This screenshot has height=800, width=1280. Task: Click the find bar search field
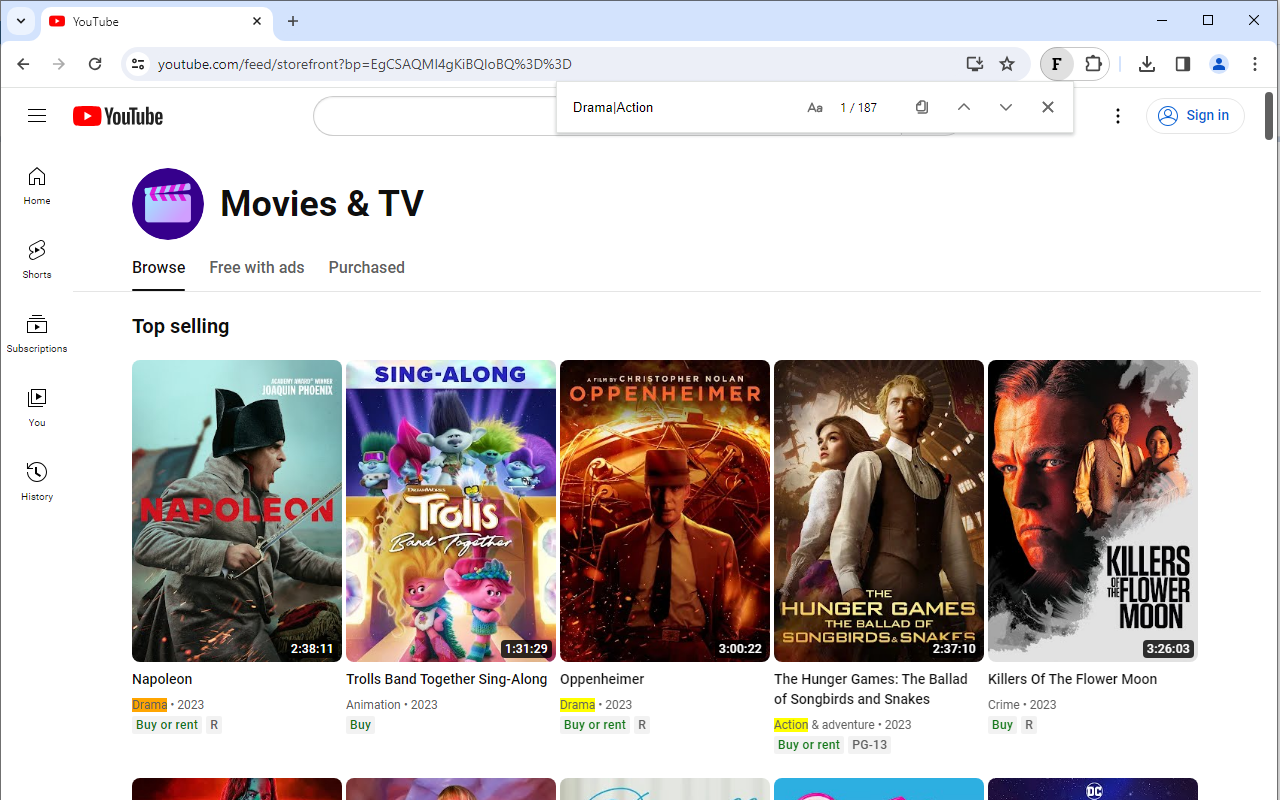tap(682, 107)
